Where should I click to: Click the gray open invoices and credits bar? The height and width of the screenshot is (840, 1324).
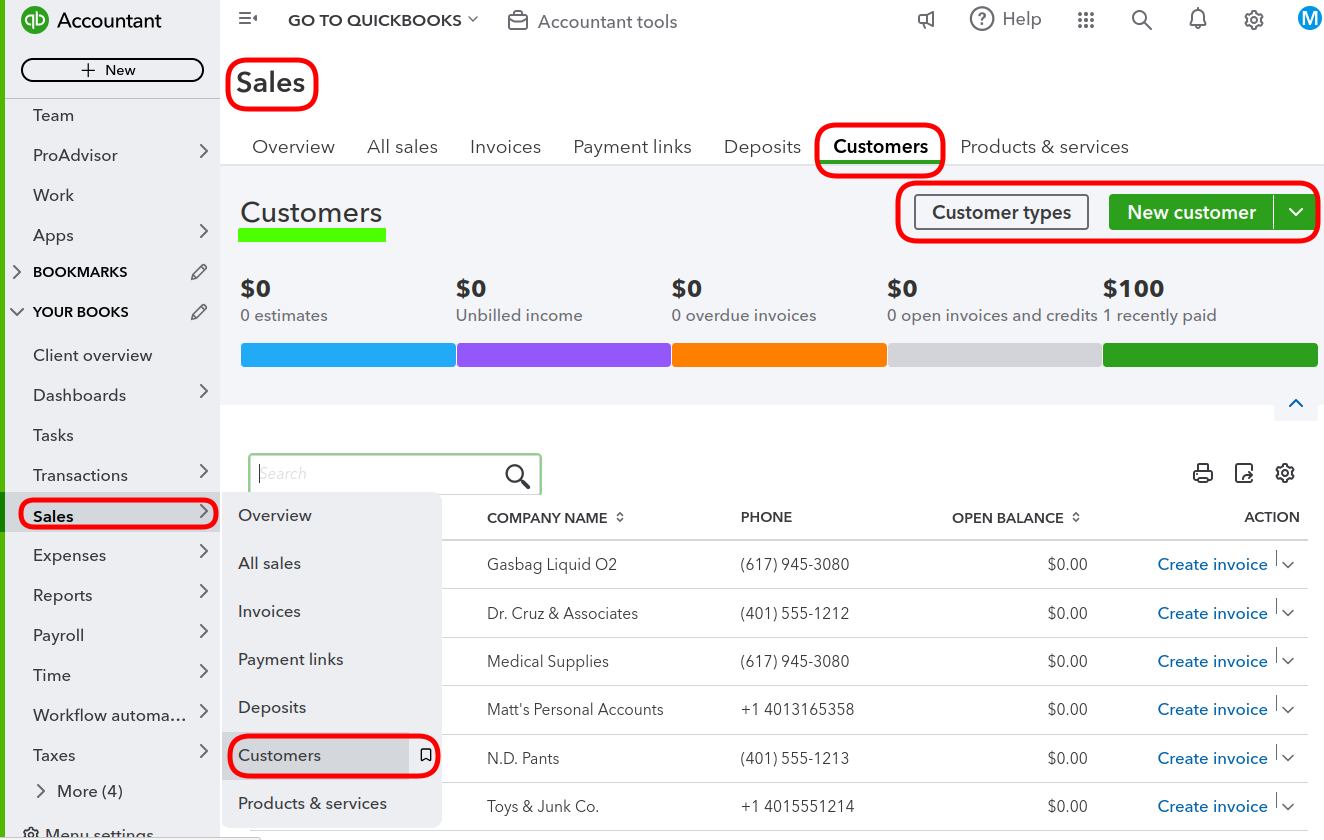(x=995, y=355)
